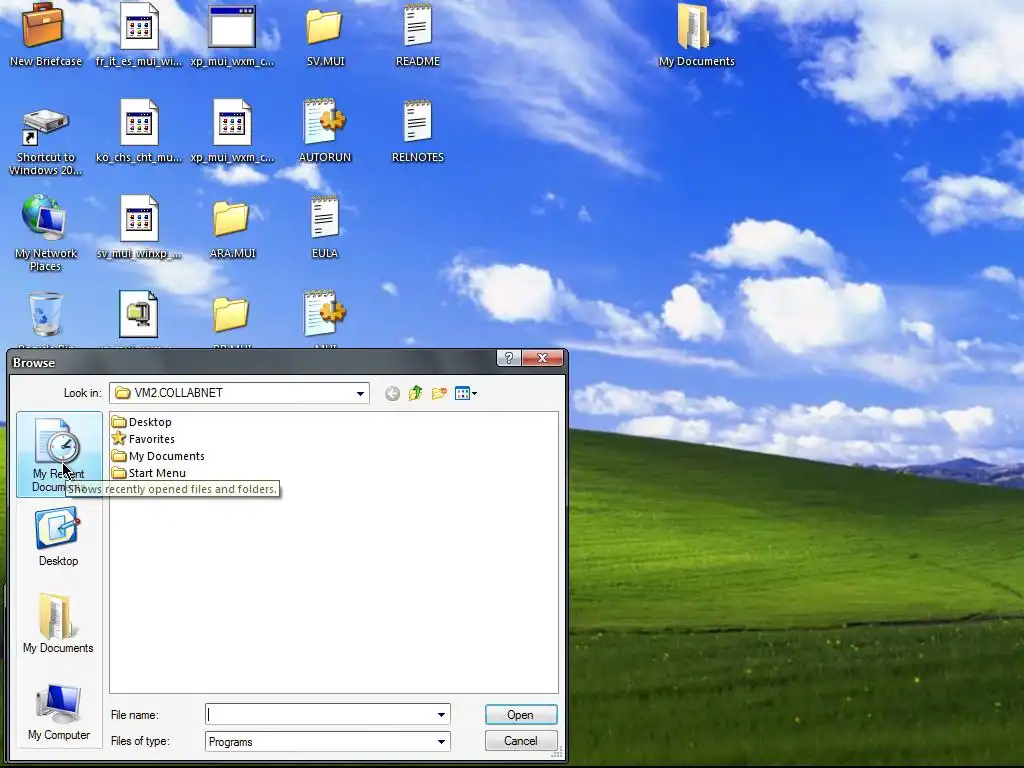The width and height of the screenshot is (1024, 768).
Task: Select the Desktop folder in file list
Action: coord(142,422)
